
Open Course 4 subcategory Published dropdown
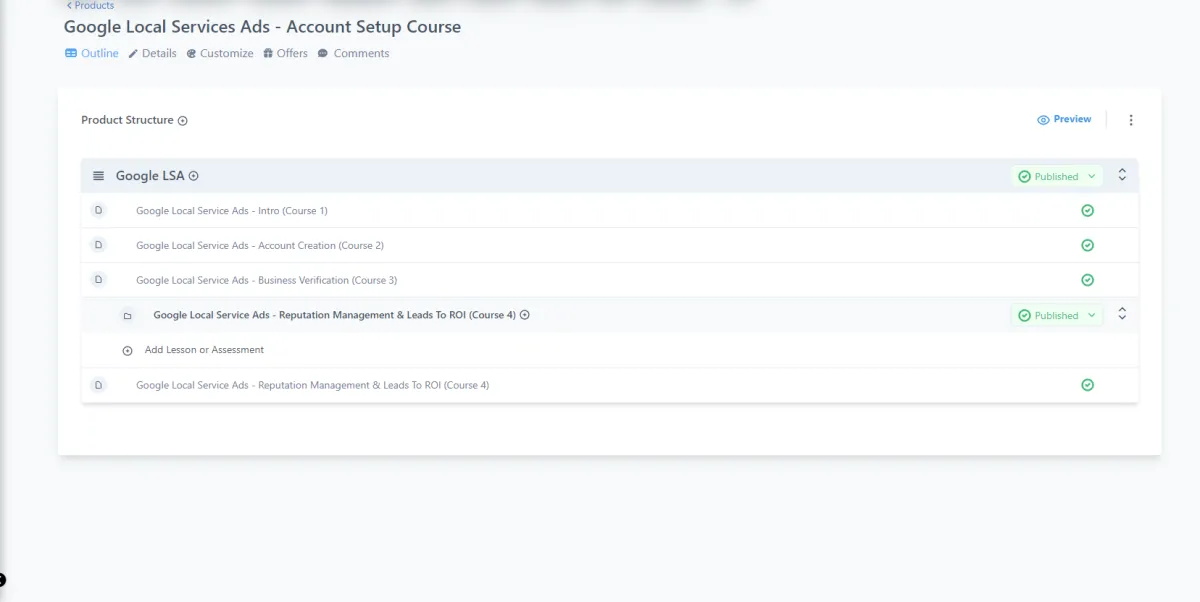[x=1057, y=315]
